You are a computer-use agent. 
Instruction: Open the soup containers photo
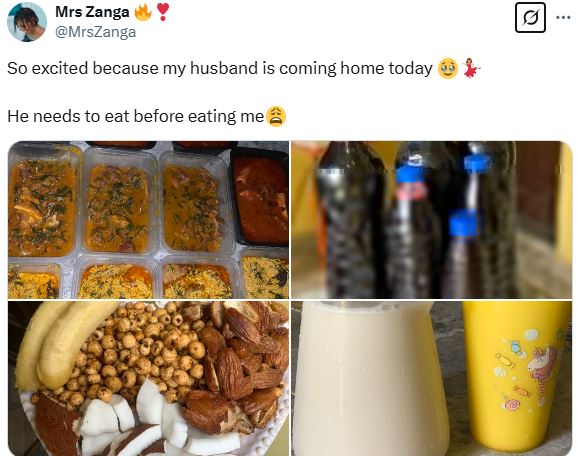148,220
